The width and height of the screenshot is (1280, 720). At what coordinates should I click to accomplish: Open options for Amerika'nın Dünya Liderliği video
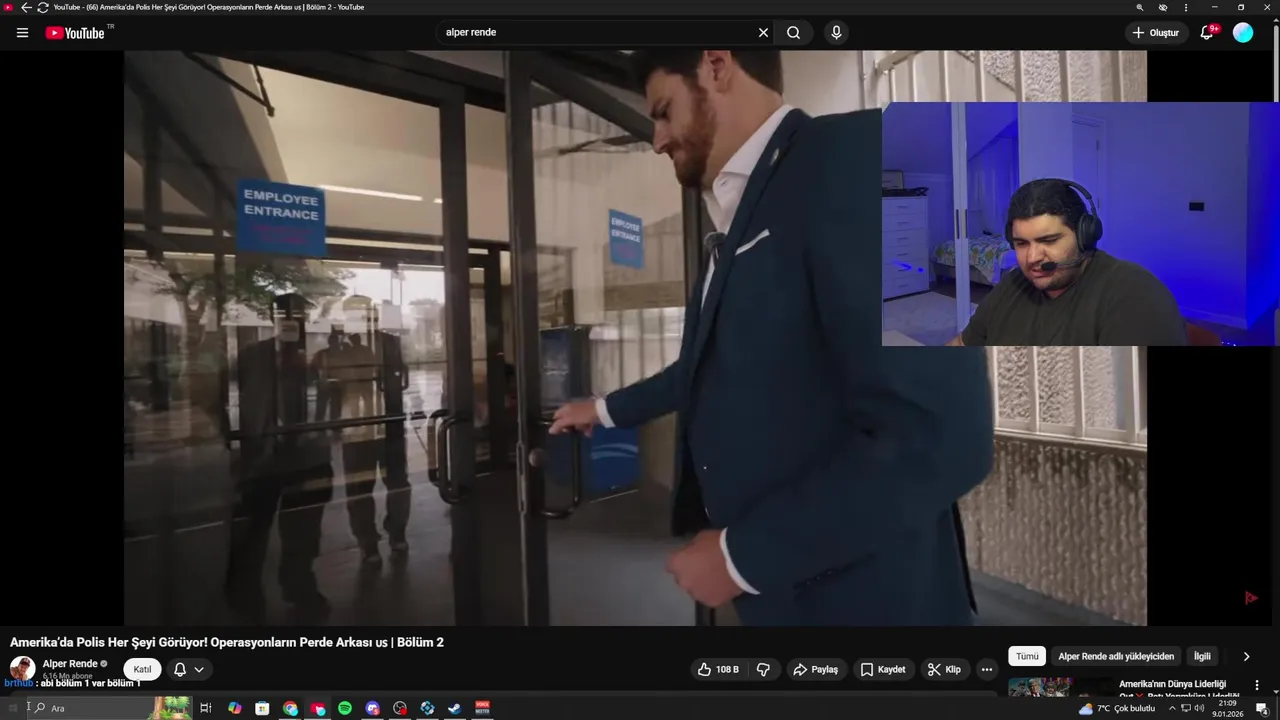1257,685
